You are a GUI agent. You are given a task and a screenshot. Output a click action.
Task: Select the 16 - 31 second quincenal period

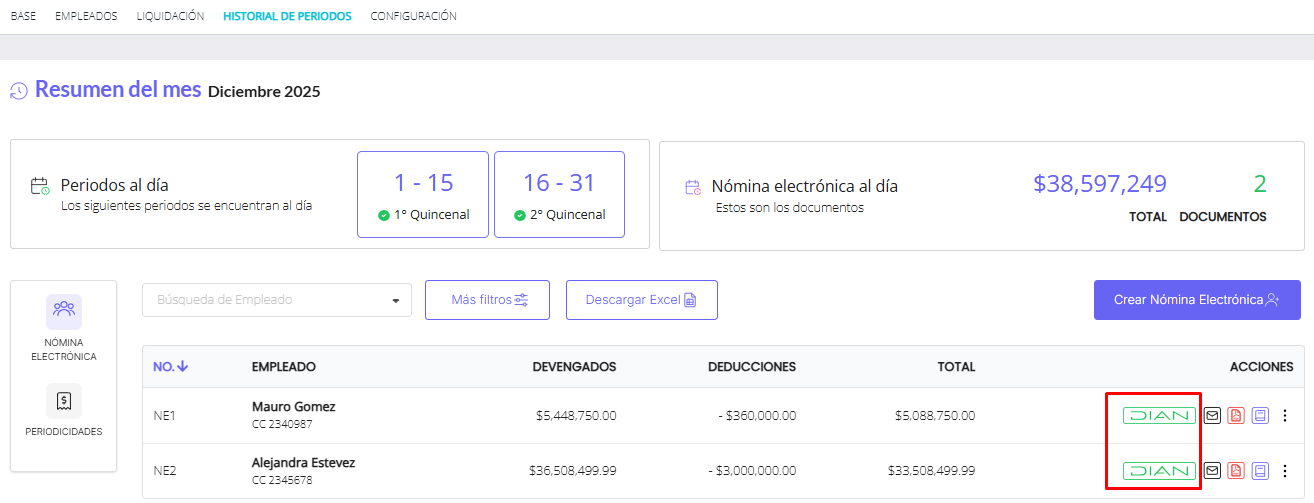click(x=559, y=194)
